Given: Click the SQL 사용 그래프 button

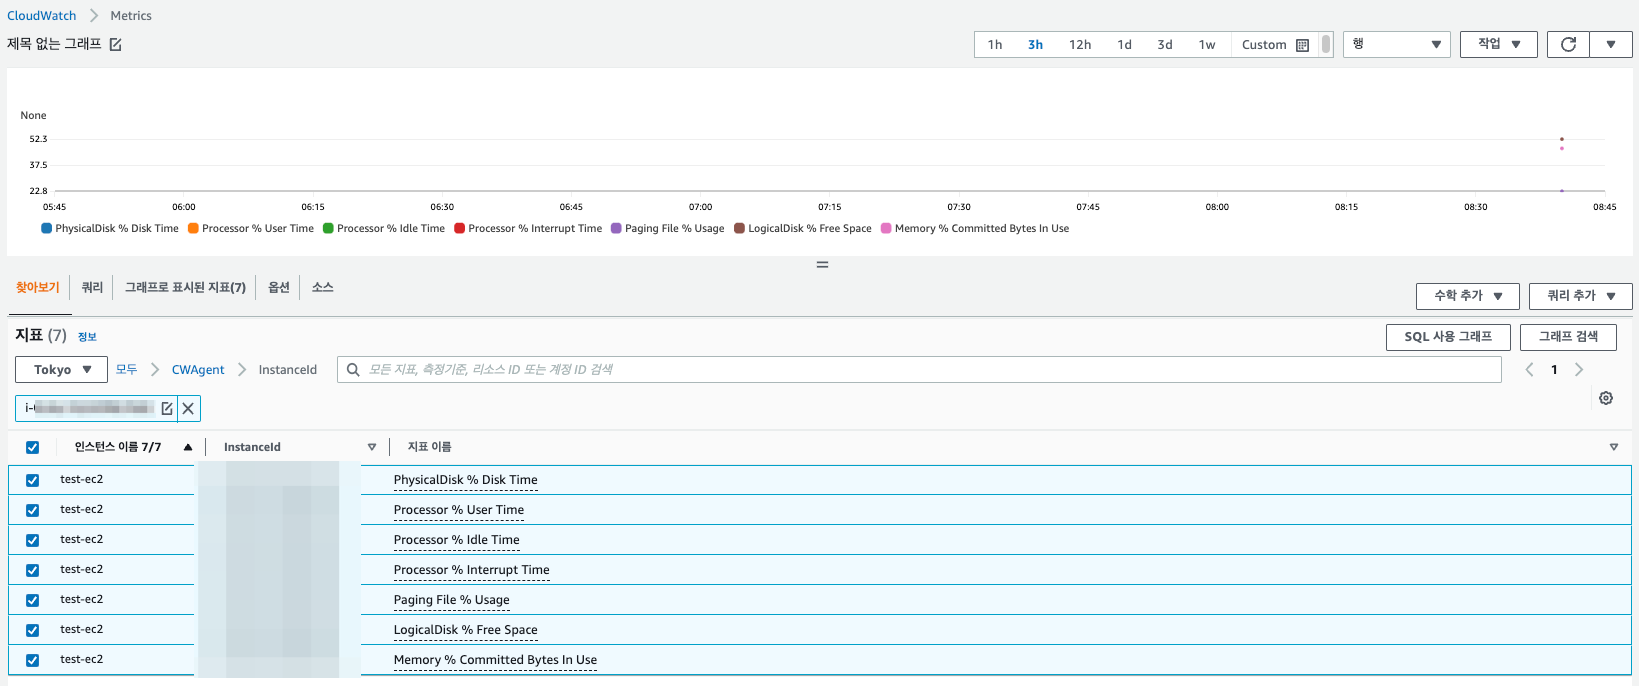Looking at the screenshot, I should [1447, 337].
